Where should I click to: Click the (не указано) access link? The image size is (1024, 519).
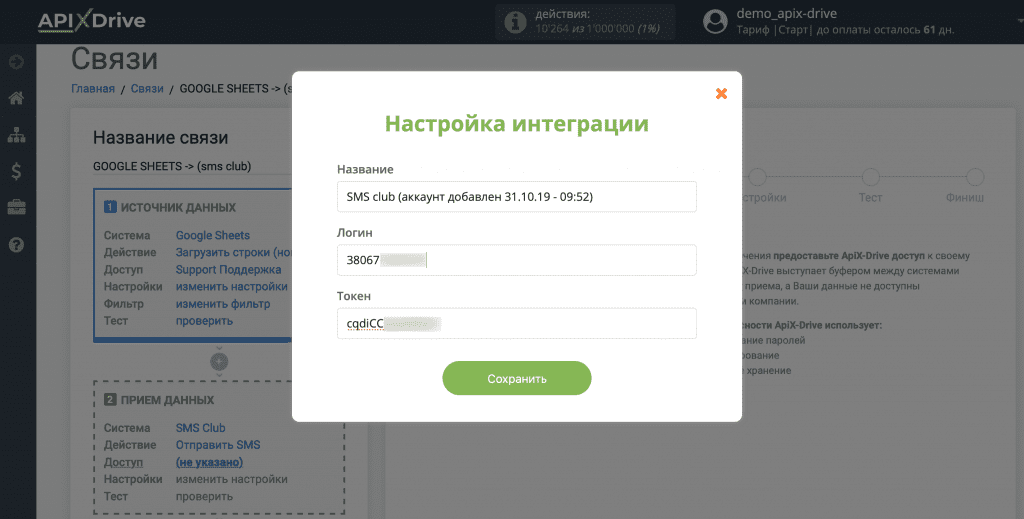pyautogui.click(x=209, y=462)
